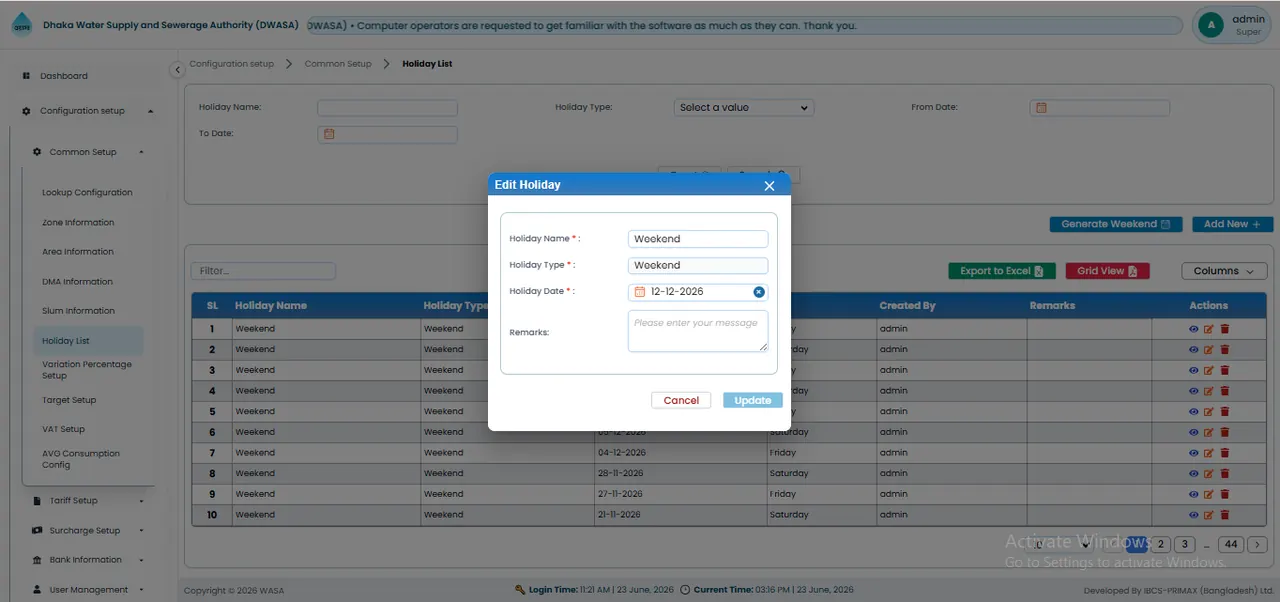The image size is (1280, 602).
Task: Click the DWASA logo in the header
Action: 21,26
